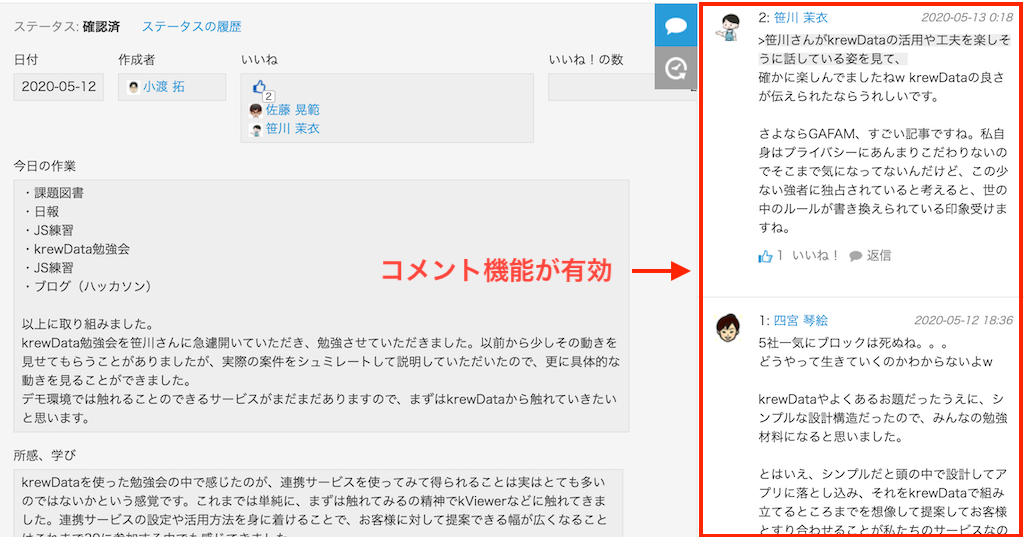Click 小渡 拓 avatar in 作成者 field
This screenshot has width=1024, height=537.
[134, 87]
